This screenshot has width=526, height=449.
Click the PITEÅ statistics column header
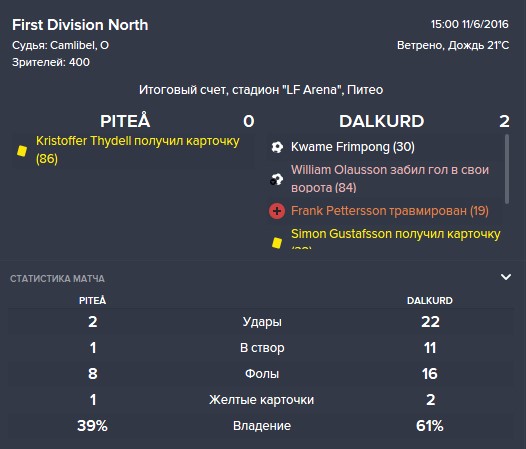93,300
